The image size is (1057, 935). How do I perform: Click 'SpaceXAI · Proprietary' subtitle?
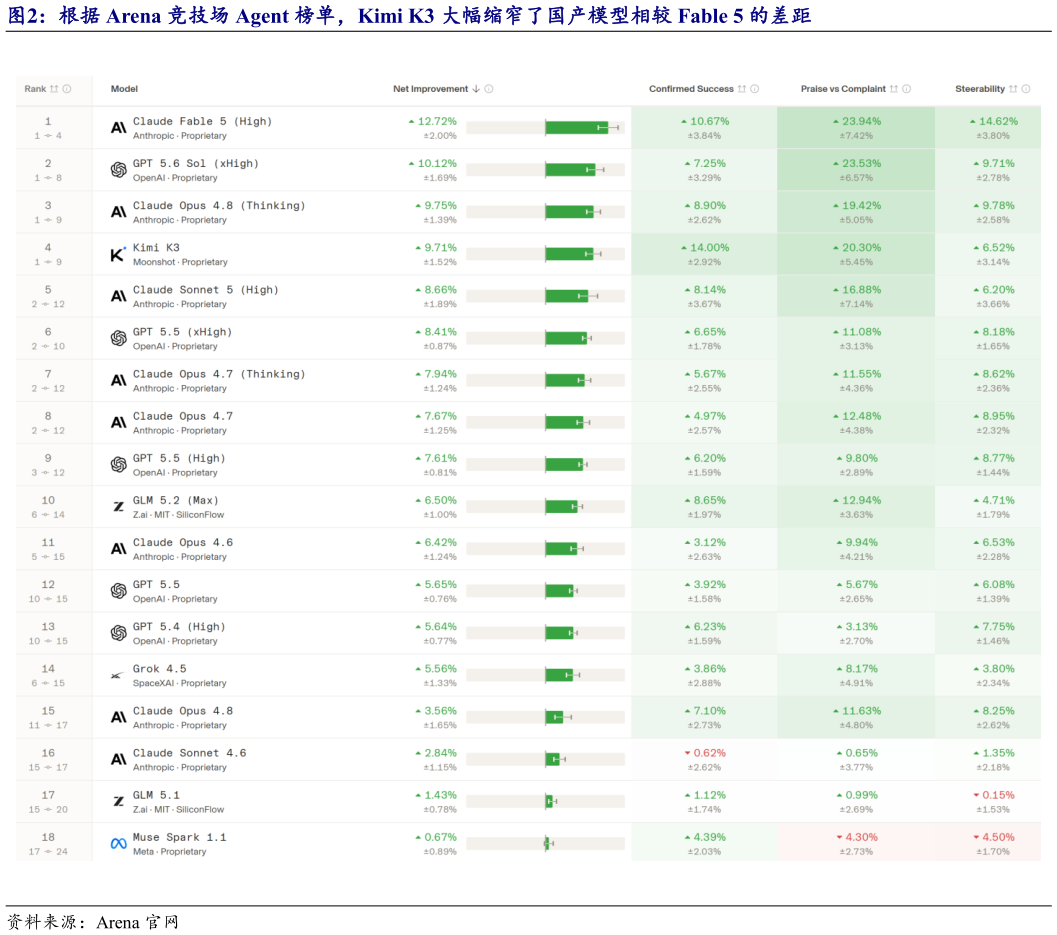(179, 684)
